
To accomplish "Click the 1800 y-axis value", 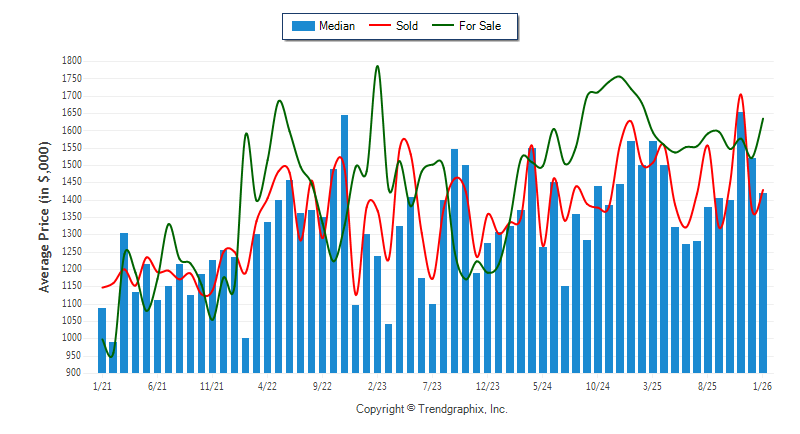I will tap(70, 61).
